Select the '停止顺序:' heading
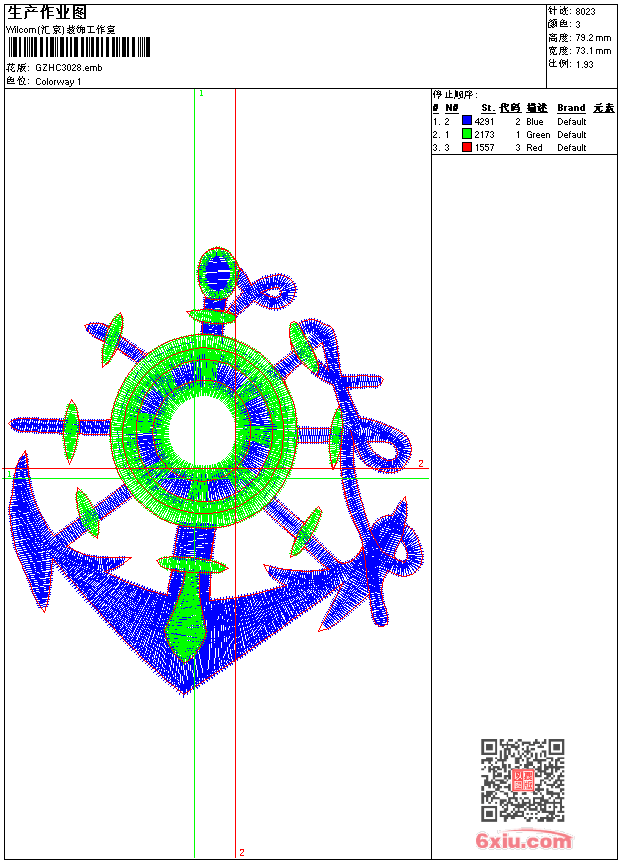The width and height of the screenshot is (620, 860). coord(455,95)
